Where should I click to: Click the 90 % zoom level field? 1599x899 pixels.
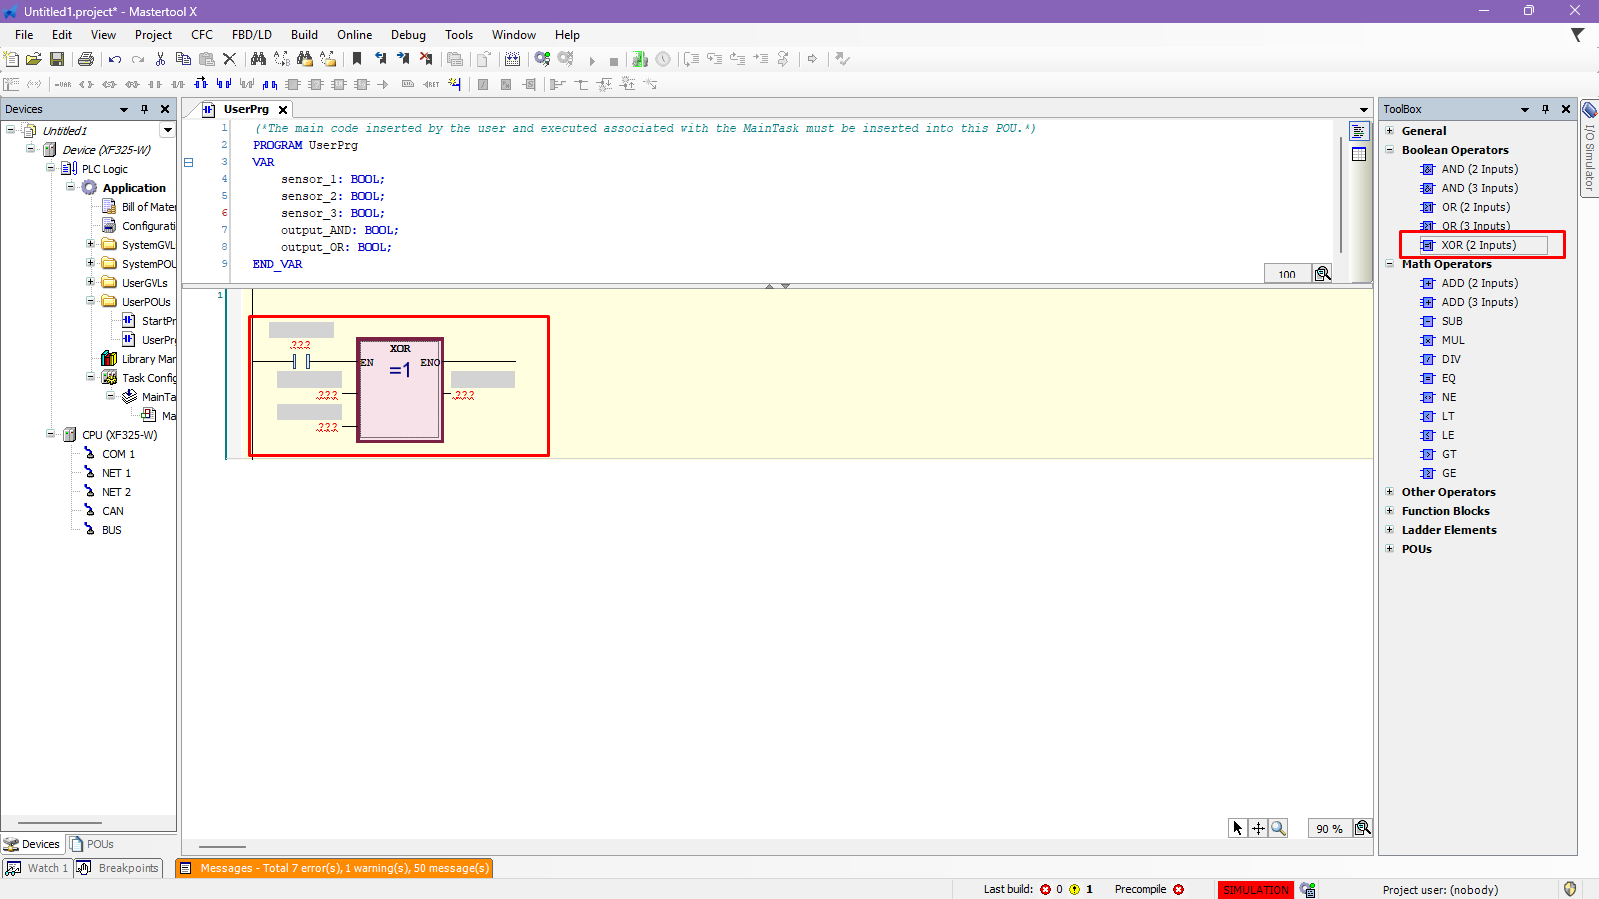click(x=1329, y=828)
